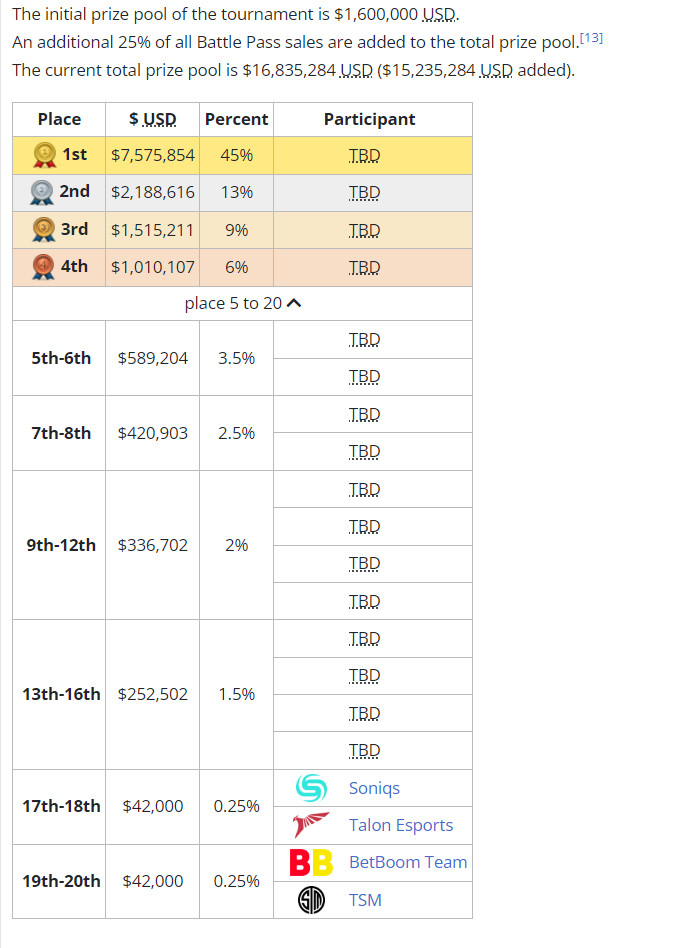Click the silver 2nd place medal icon
This screenshot has height=948, width=682.
(42, 192)
